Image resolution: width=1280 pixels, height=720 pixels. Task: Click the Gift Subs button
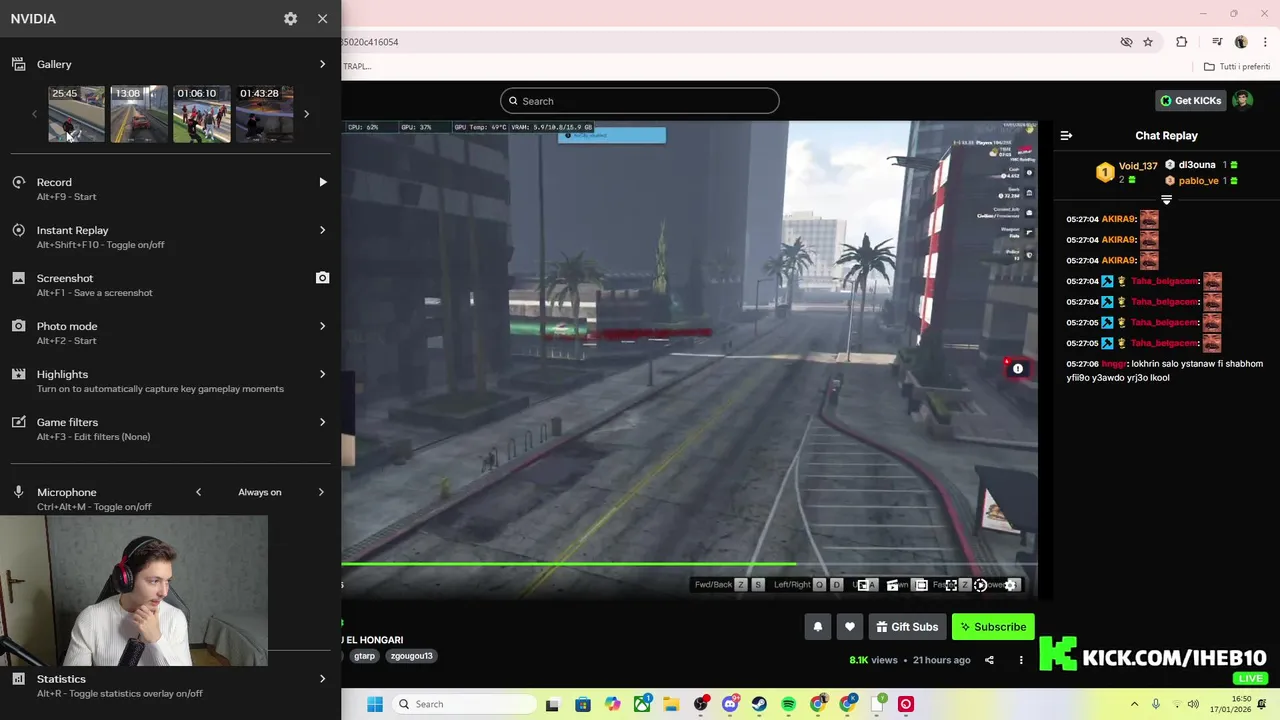tap(907, 627)
